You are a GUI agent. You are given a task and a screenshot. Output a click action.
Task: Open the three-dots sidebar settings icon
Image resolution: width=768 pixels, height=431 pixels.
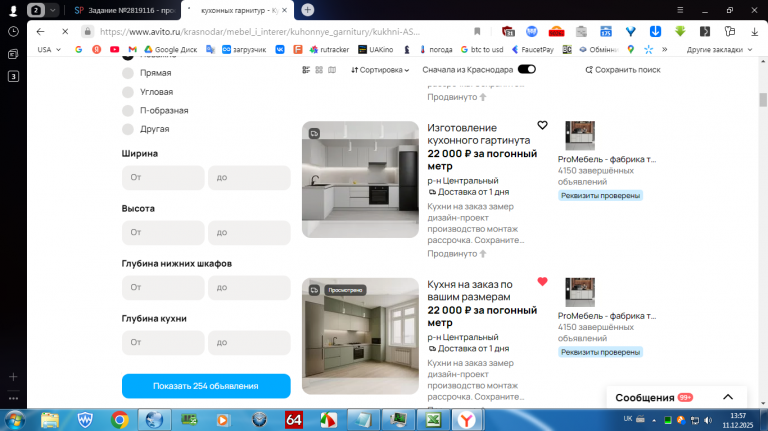[x=13, y=398]
